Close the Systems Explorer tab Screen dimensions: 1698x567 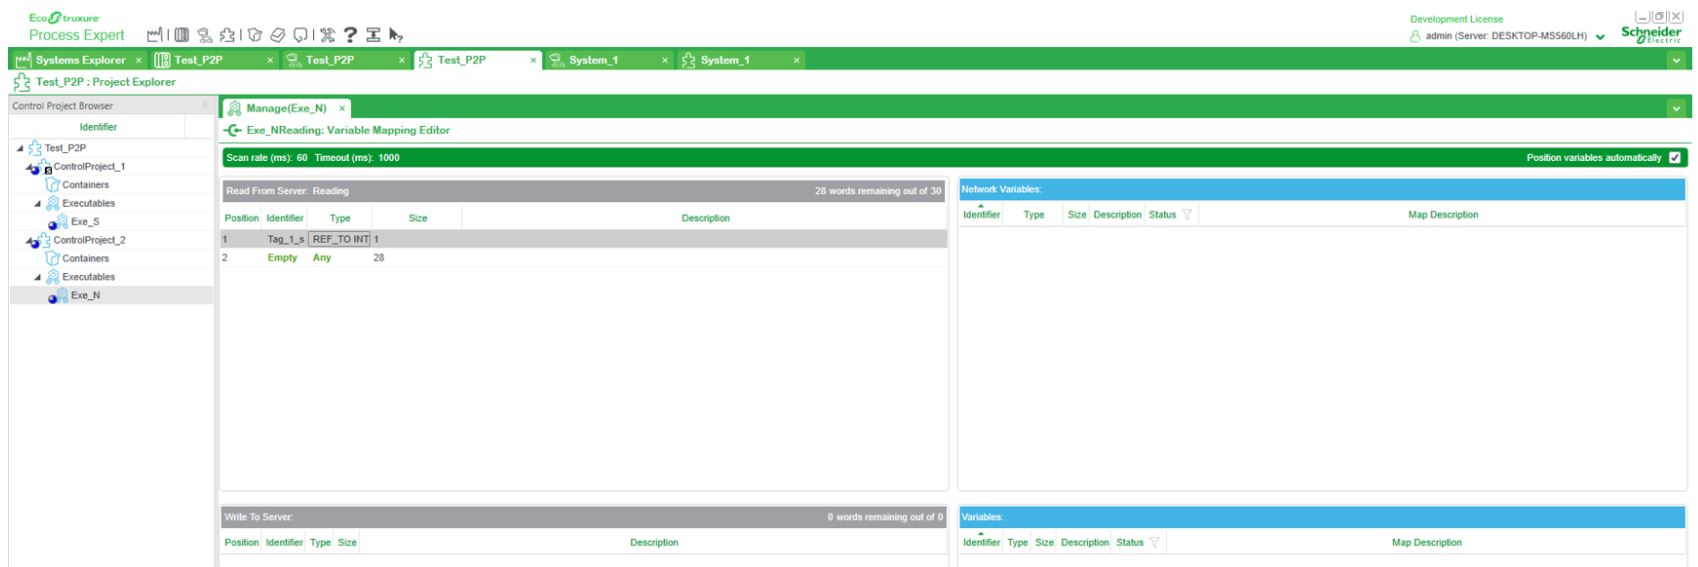pyautogui.click(x=140, y=60)
